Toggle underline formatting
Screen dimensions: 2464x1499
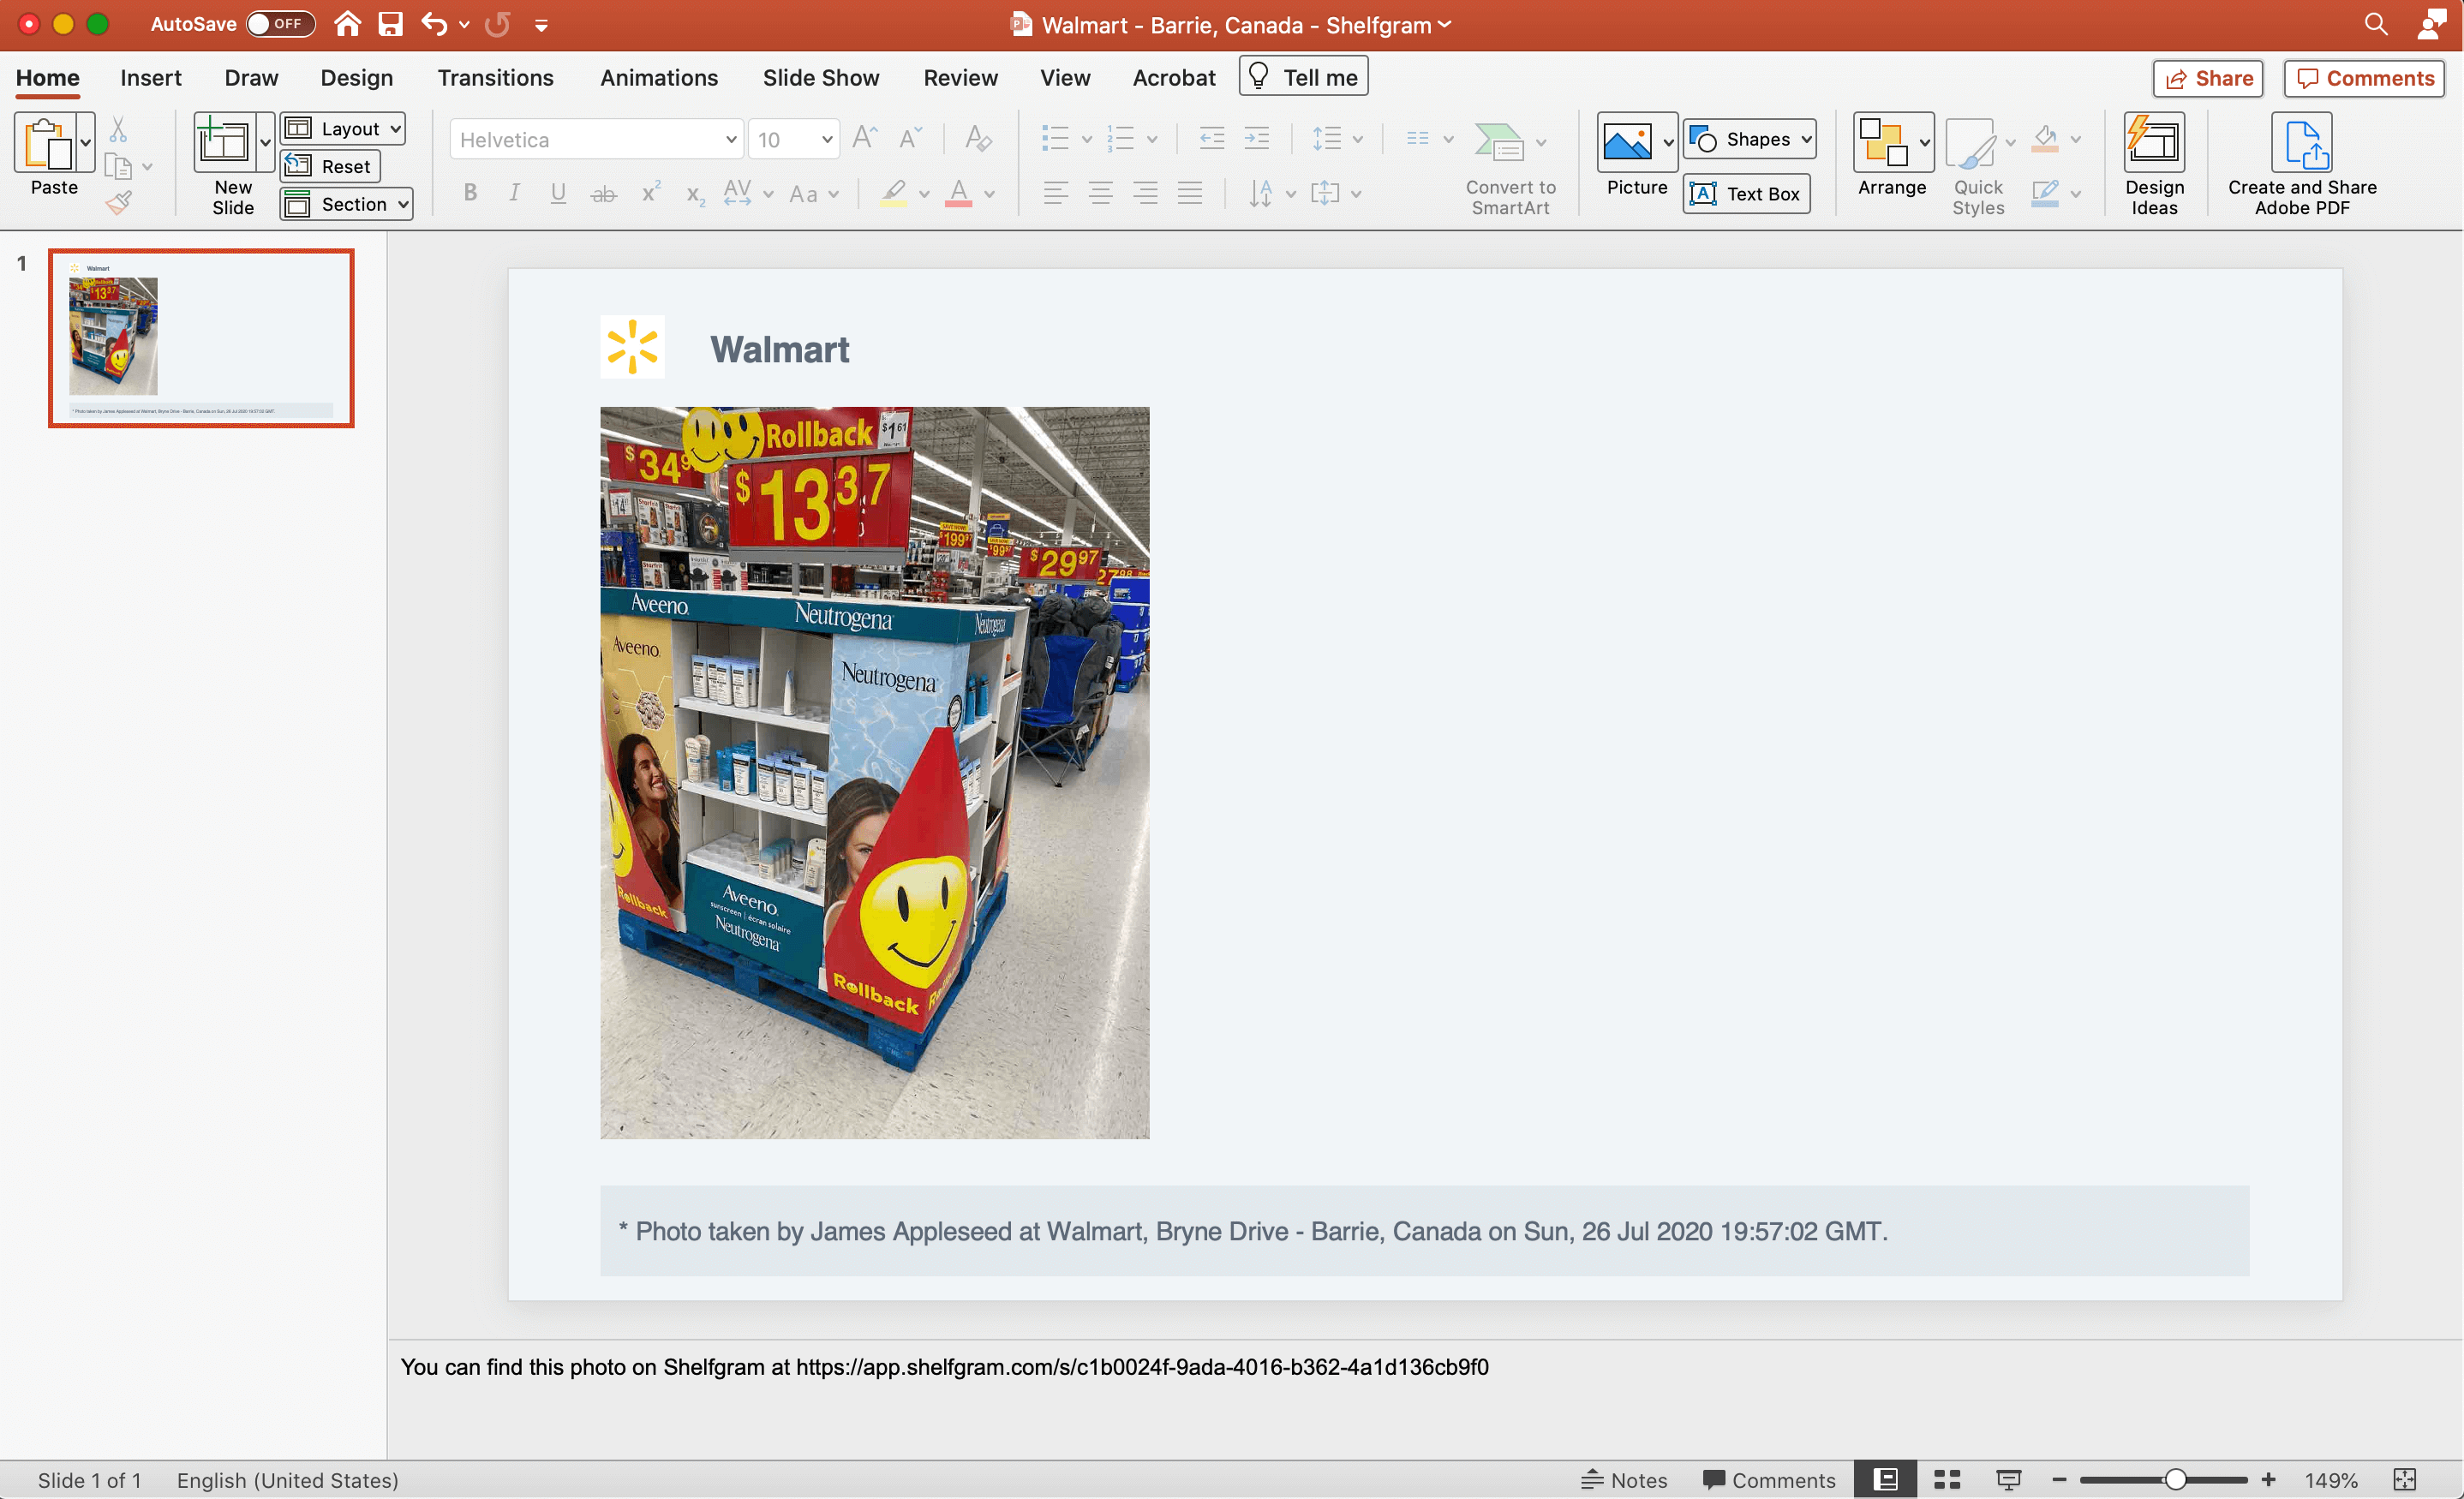tap(558, 193)
